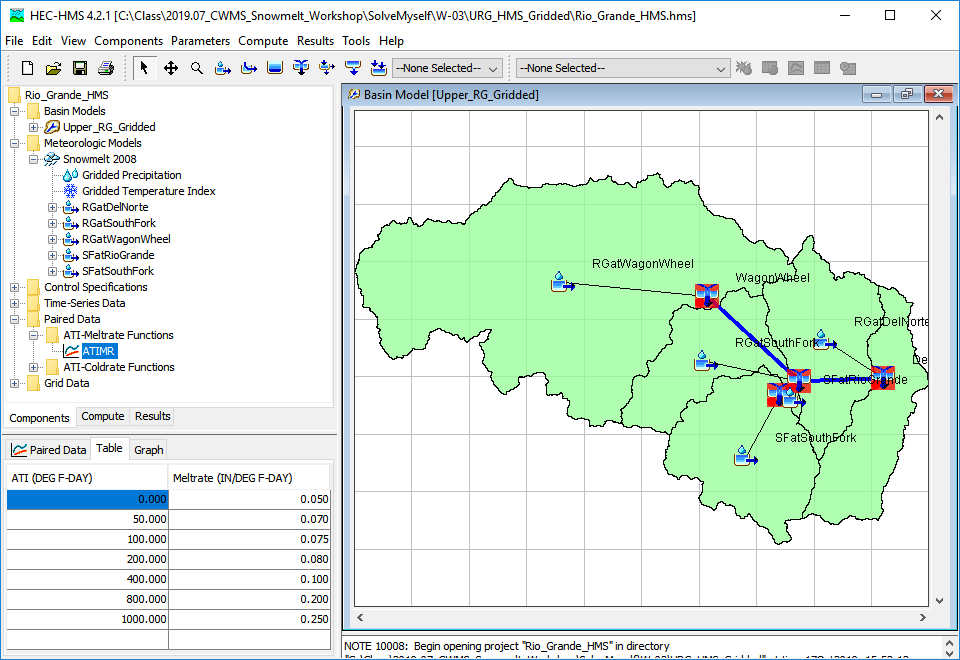Select the Zoom magnifier tool
The height and width of the screenshot is (660, 960).
[x=197, y=68]
